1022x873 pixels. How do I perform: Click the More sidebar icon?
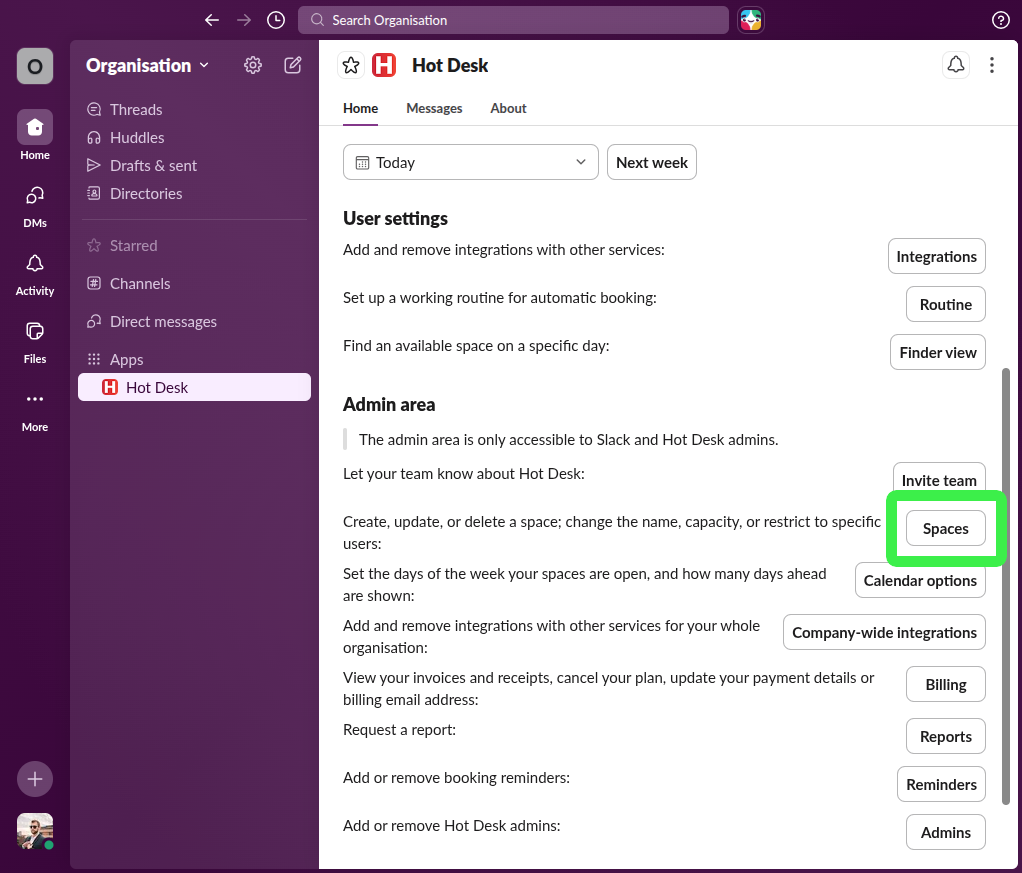[x=34, y=405]
